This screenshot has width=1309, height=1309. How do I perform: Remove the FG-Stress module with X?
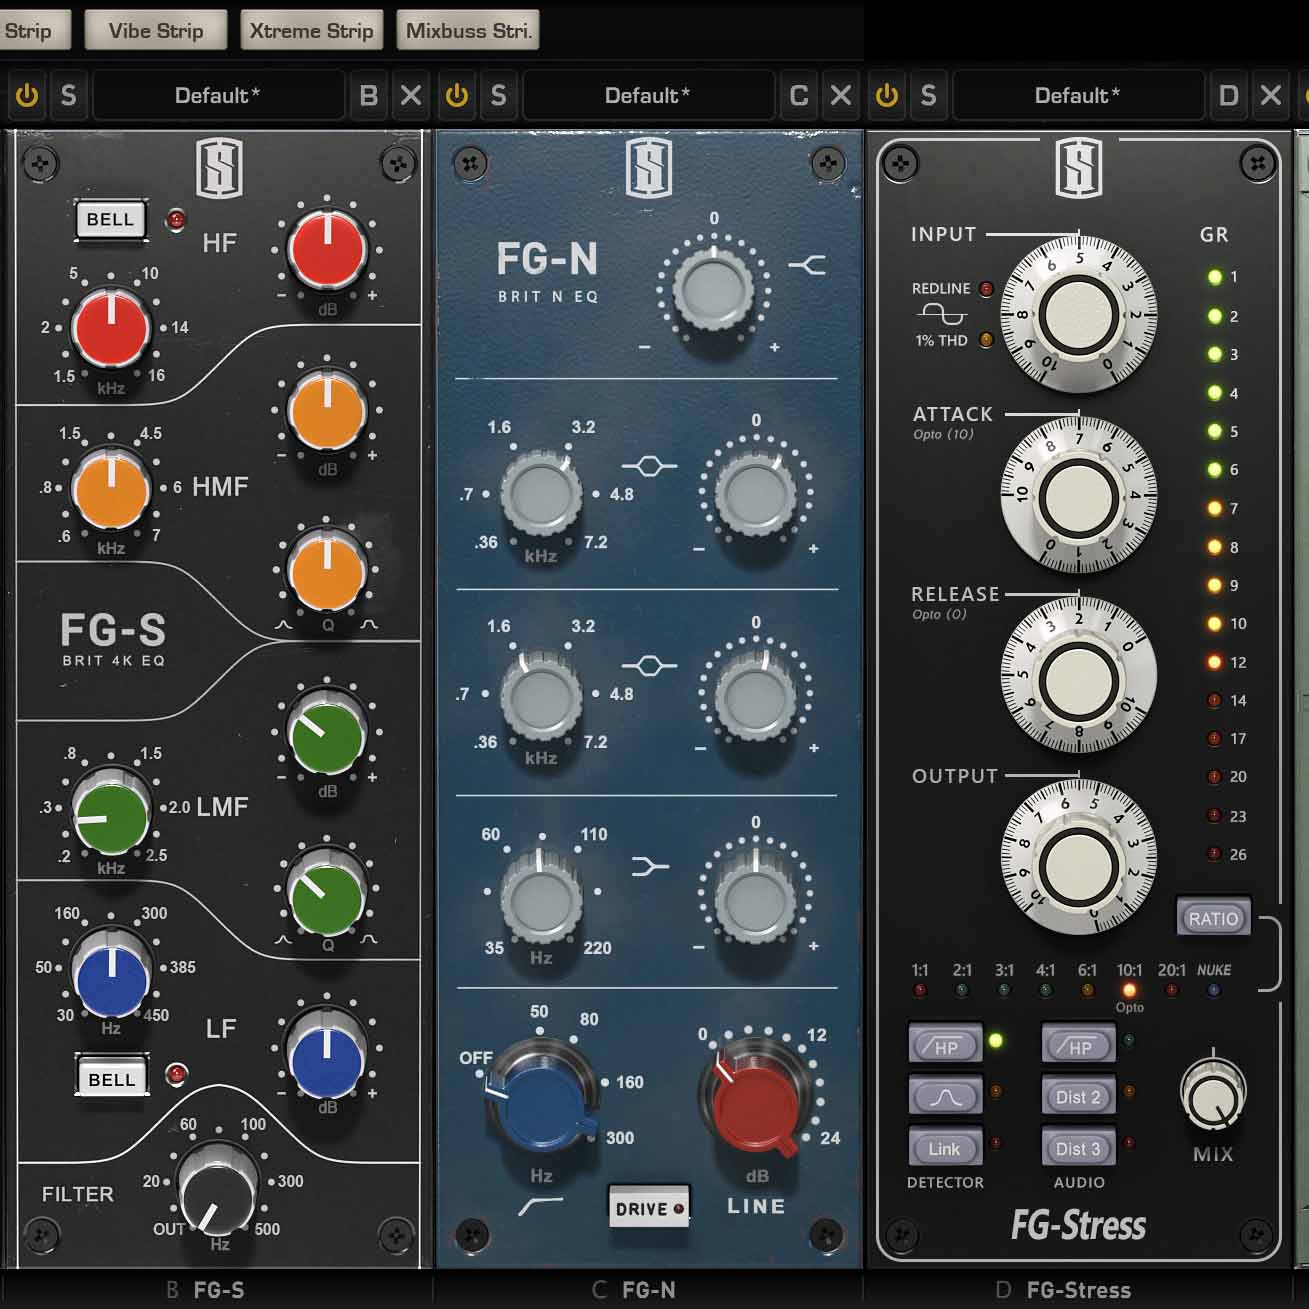[x=1271, y=96]
